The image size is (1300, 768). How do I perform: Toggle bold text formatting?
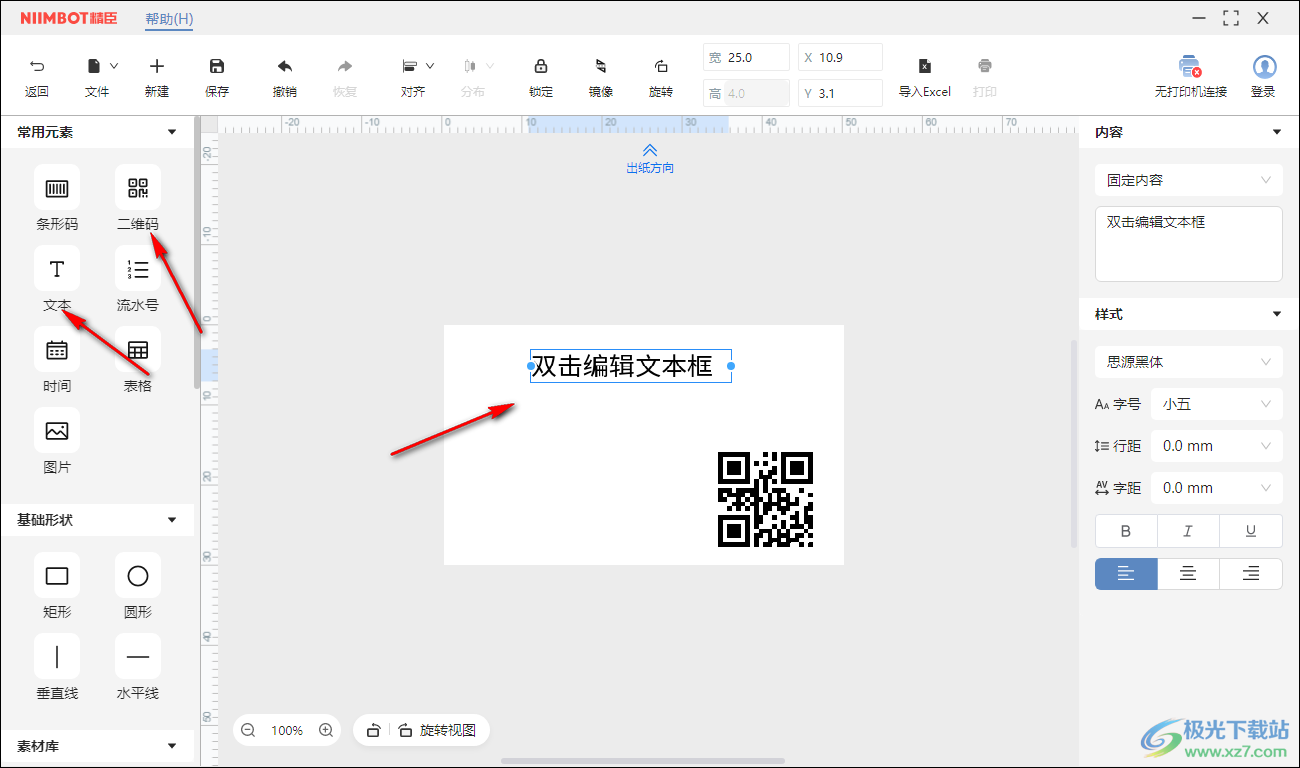coord(1126,531)
